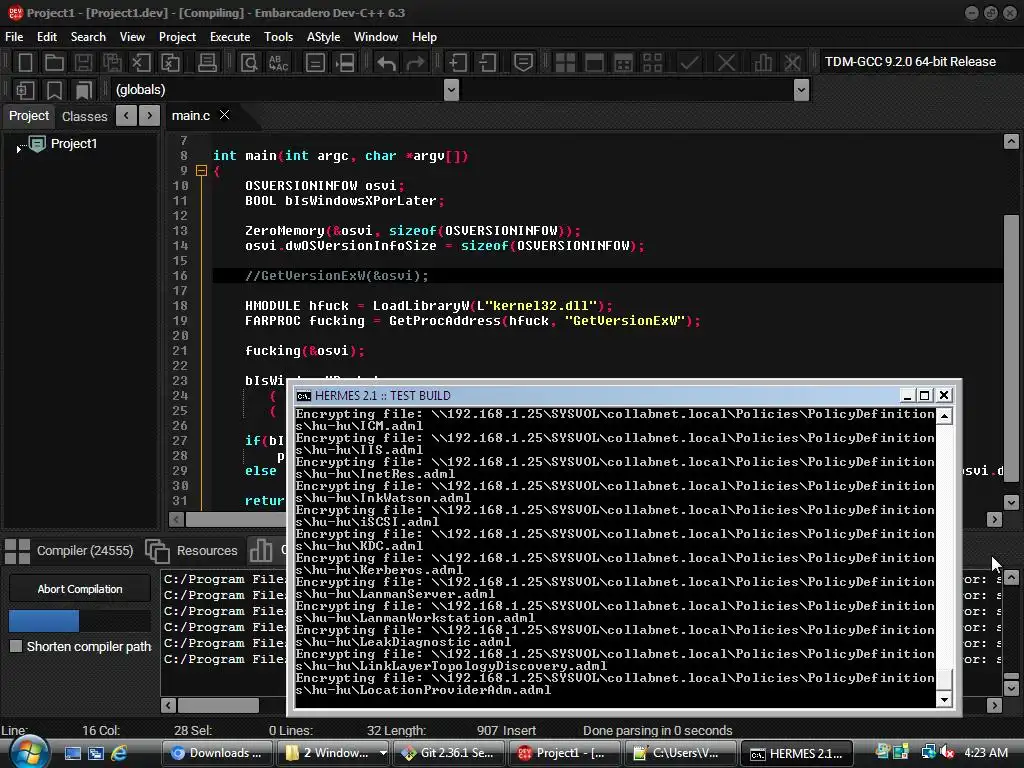Open Internet Explorer from quick launch
Viewport: 1024px width, 768px height.
coord(119,753)
